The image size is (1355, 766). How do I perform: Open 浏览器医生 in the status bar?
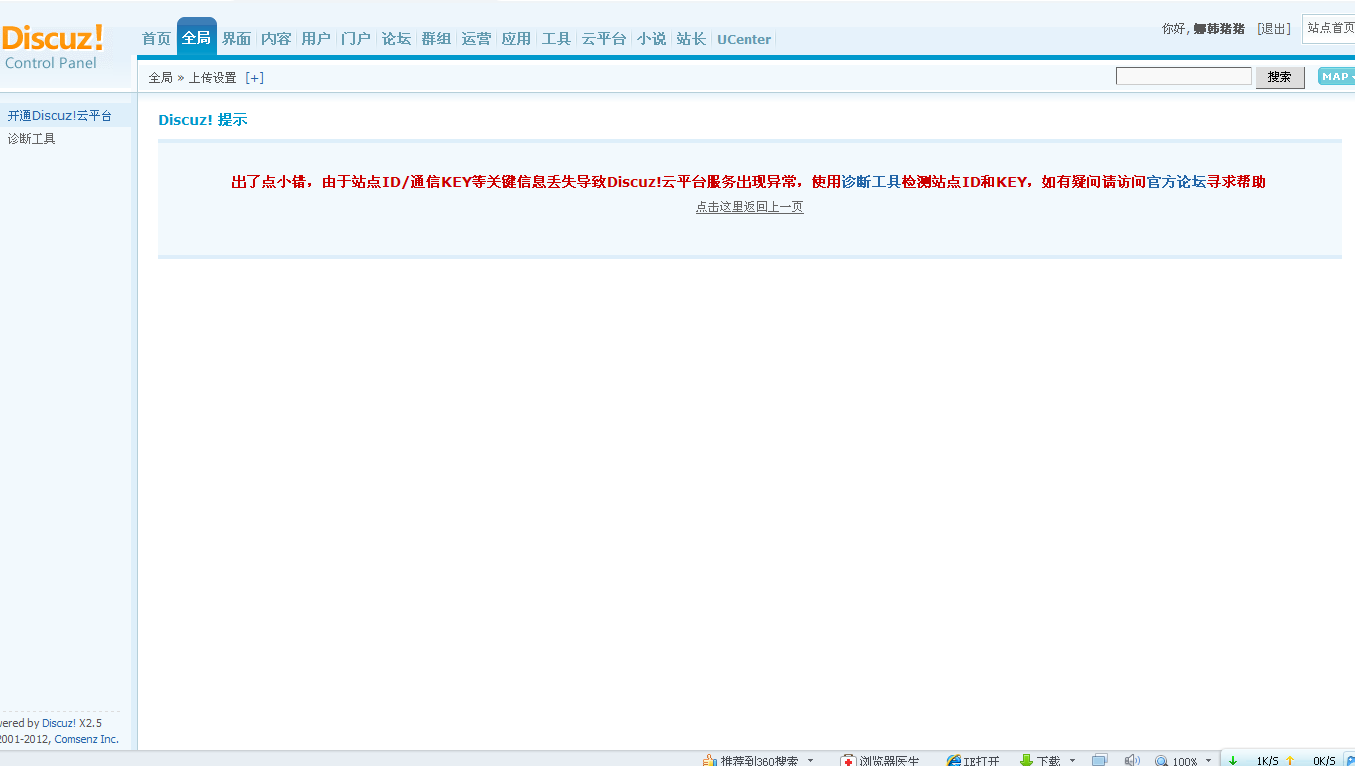pos(880,761)
